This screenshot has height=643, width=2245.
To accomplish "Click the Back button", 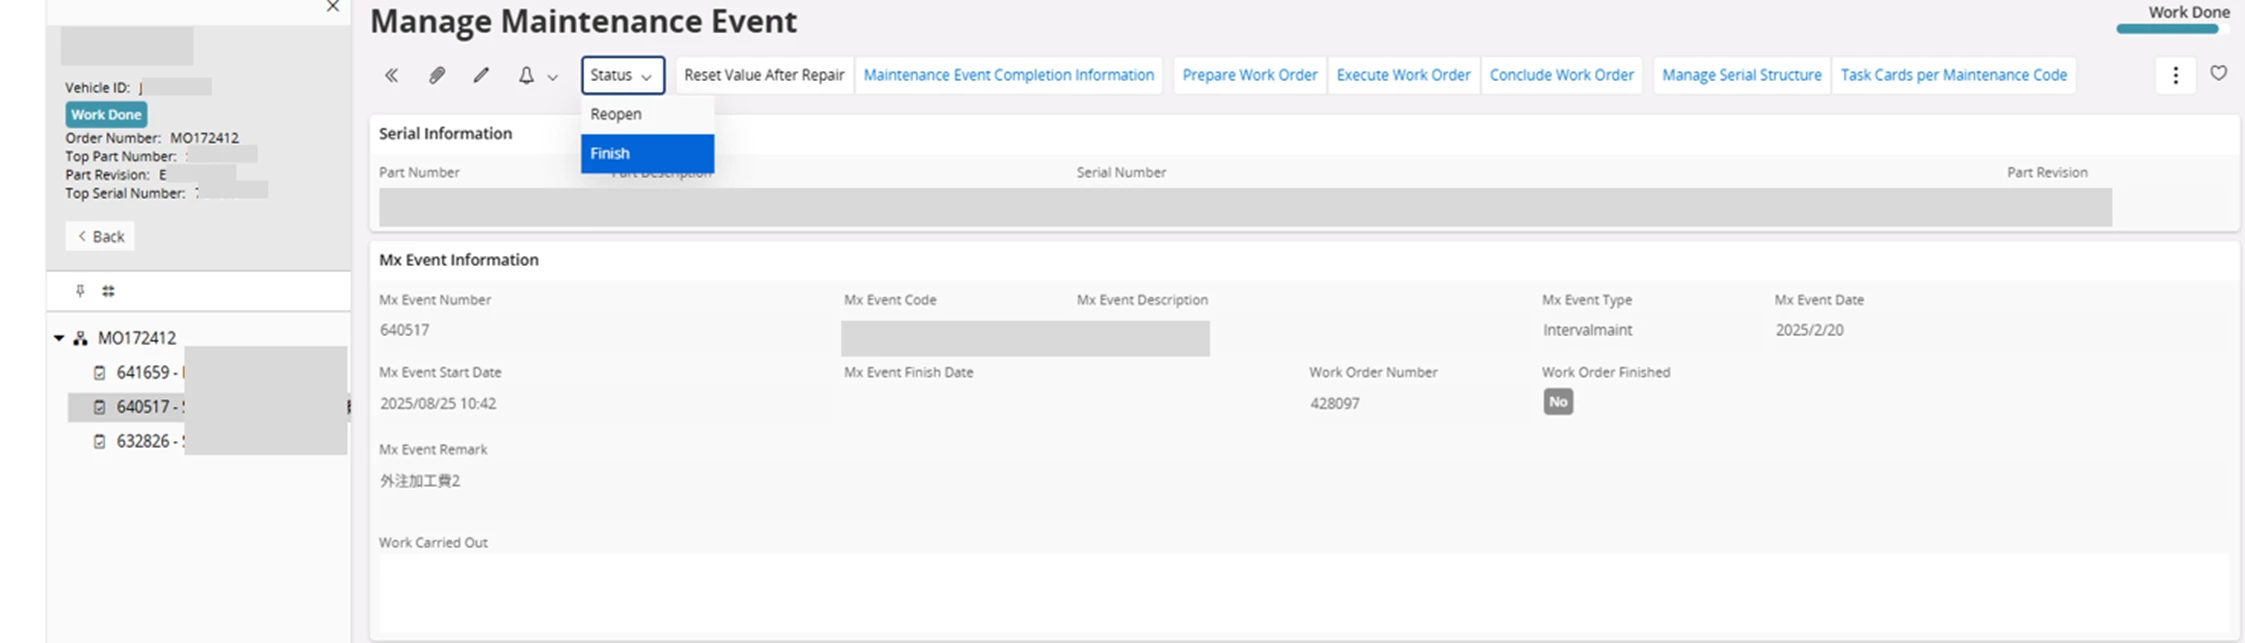I will (100, 236).
